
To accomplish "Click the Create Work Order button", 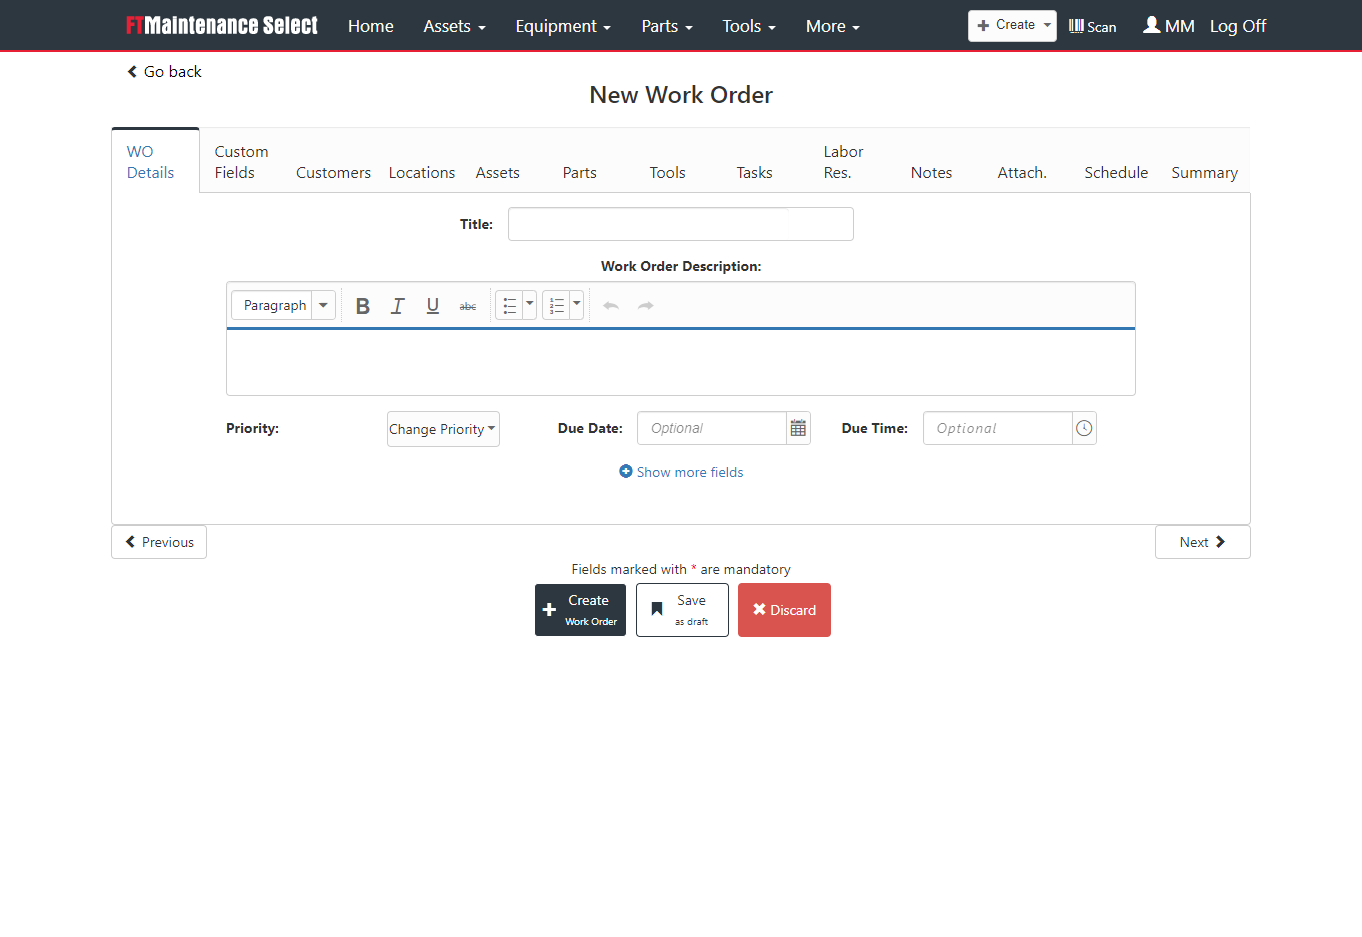I will click(x=580, y=609).
